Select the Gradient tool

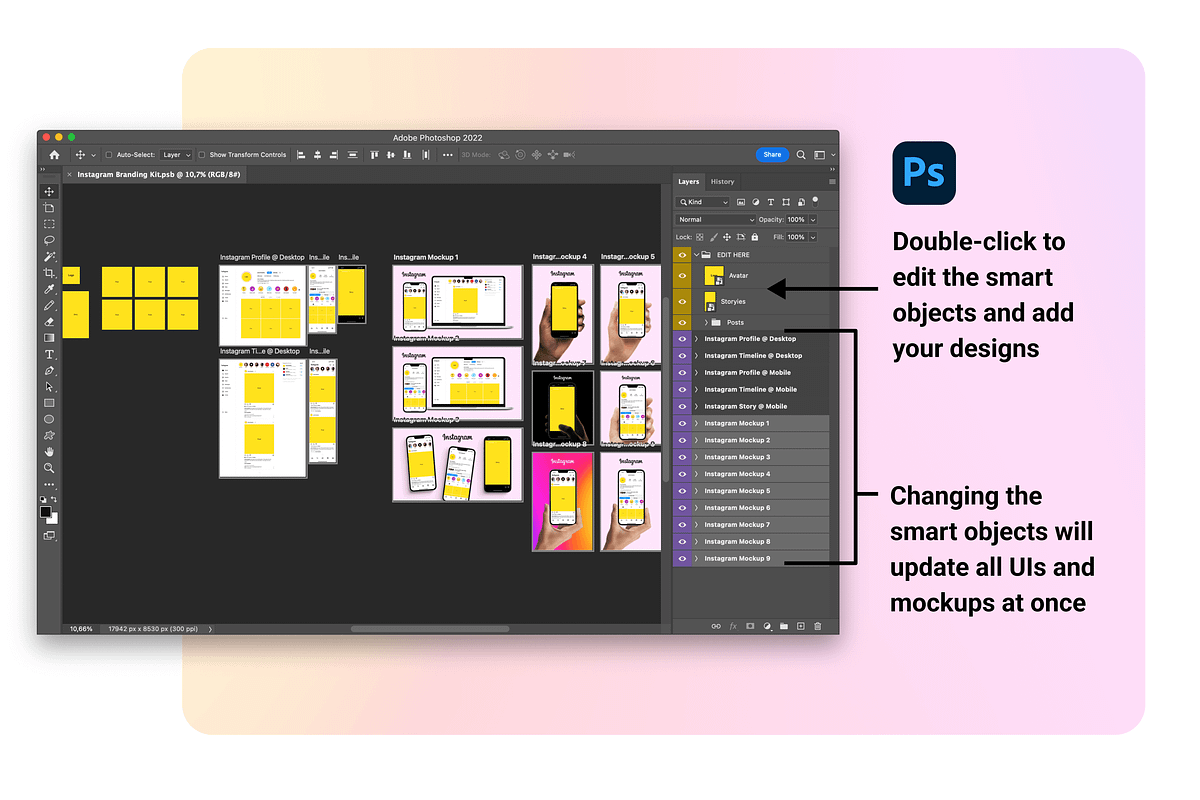coord(49,338)
